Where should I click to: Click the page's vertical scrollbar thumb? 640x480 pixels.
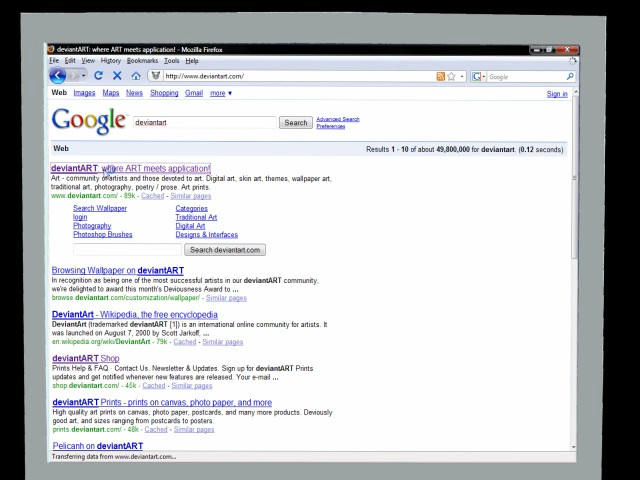[x=575, y=178]
